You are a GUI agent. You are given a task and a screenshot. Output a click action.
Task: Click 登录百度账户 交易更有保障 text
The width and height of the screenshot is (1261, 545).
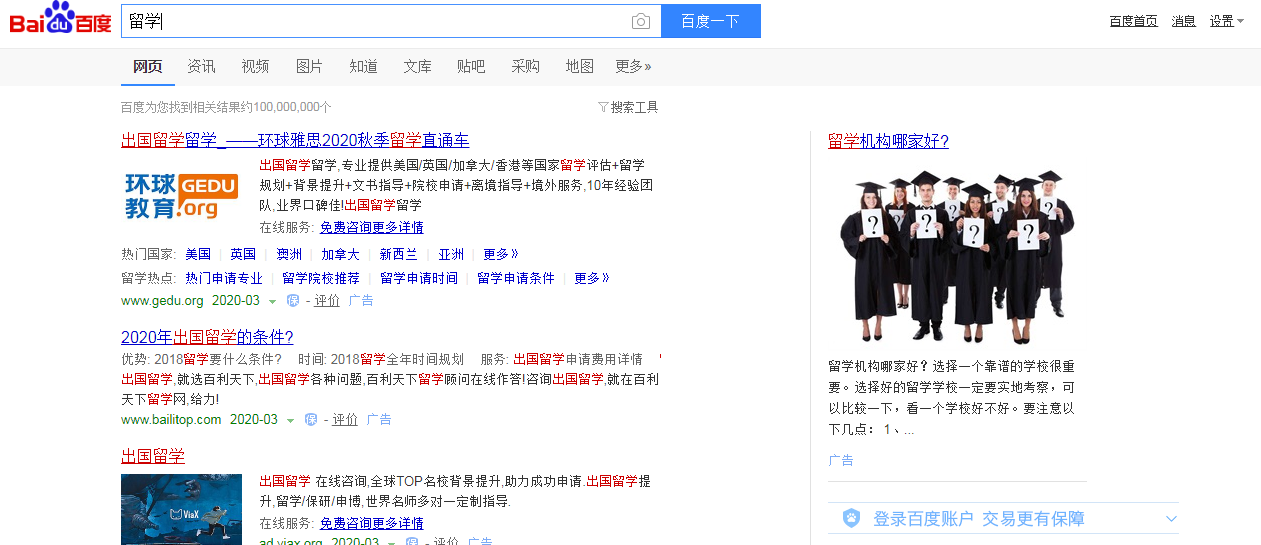click(979, 518)
